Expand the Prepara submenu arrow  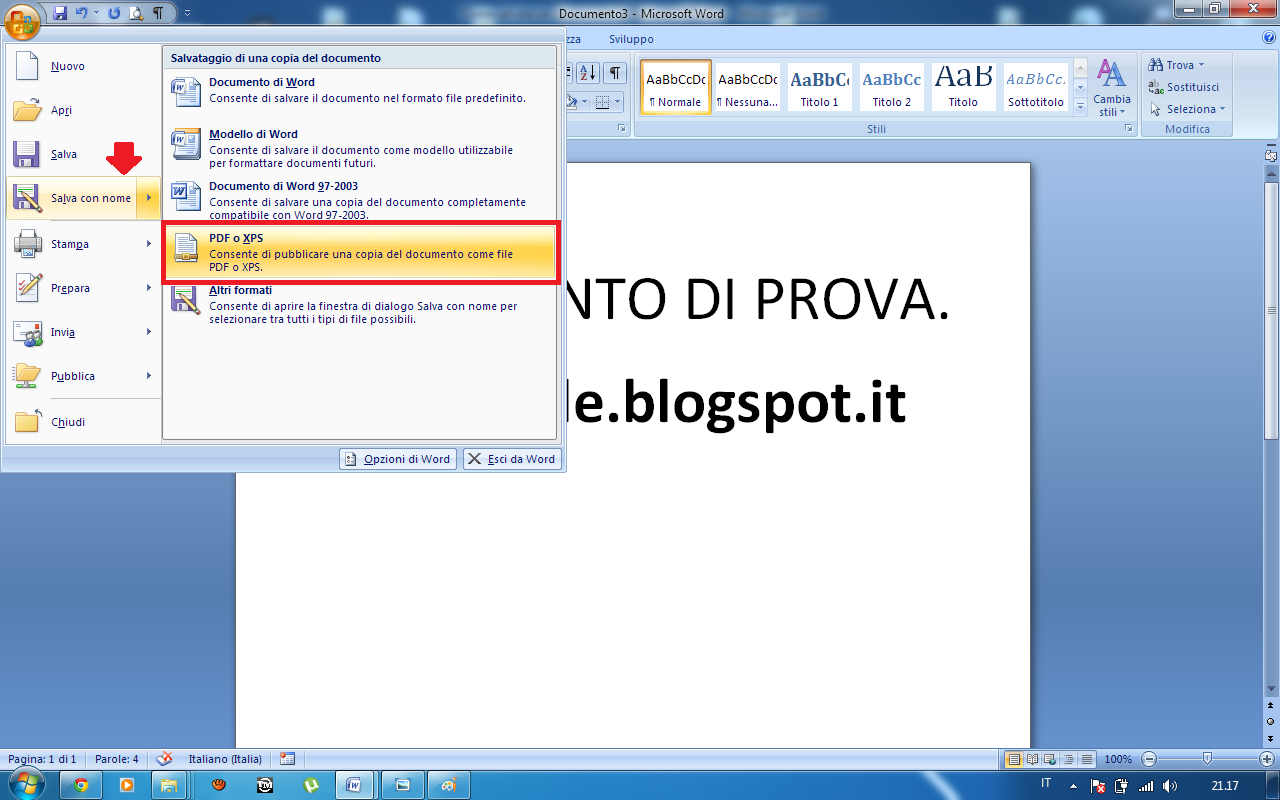(x=148, y=288)
